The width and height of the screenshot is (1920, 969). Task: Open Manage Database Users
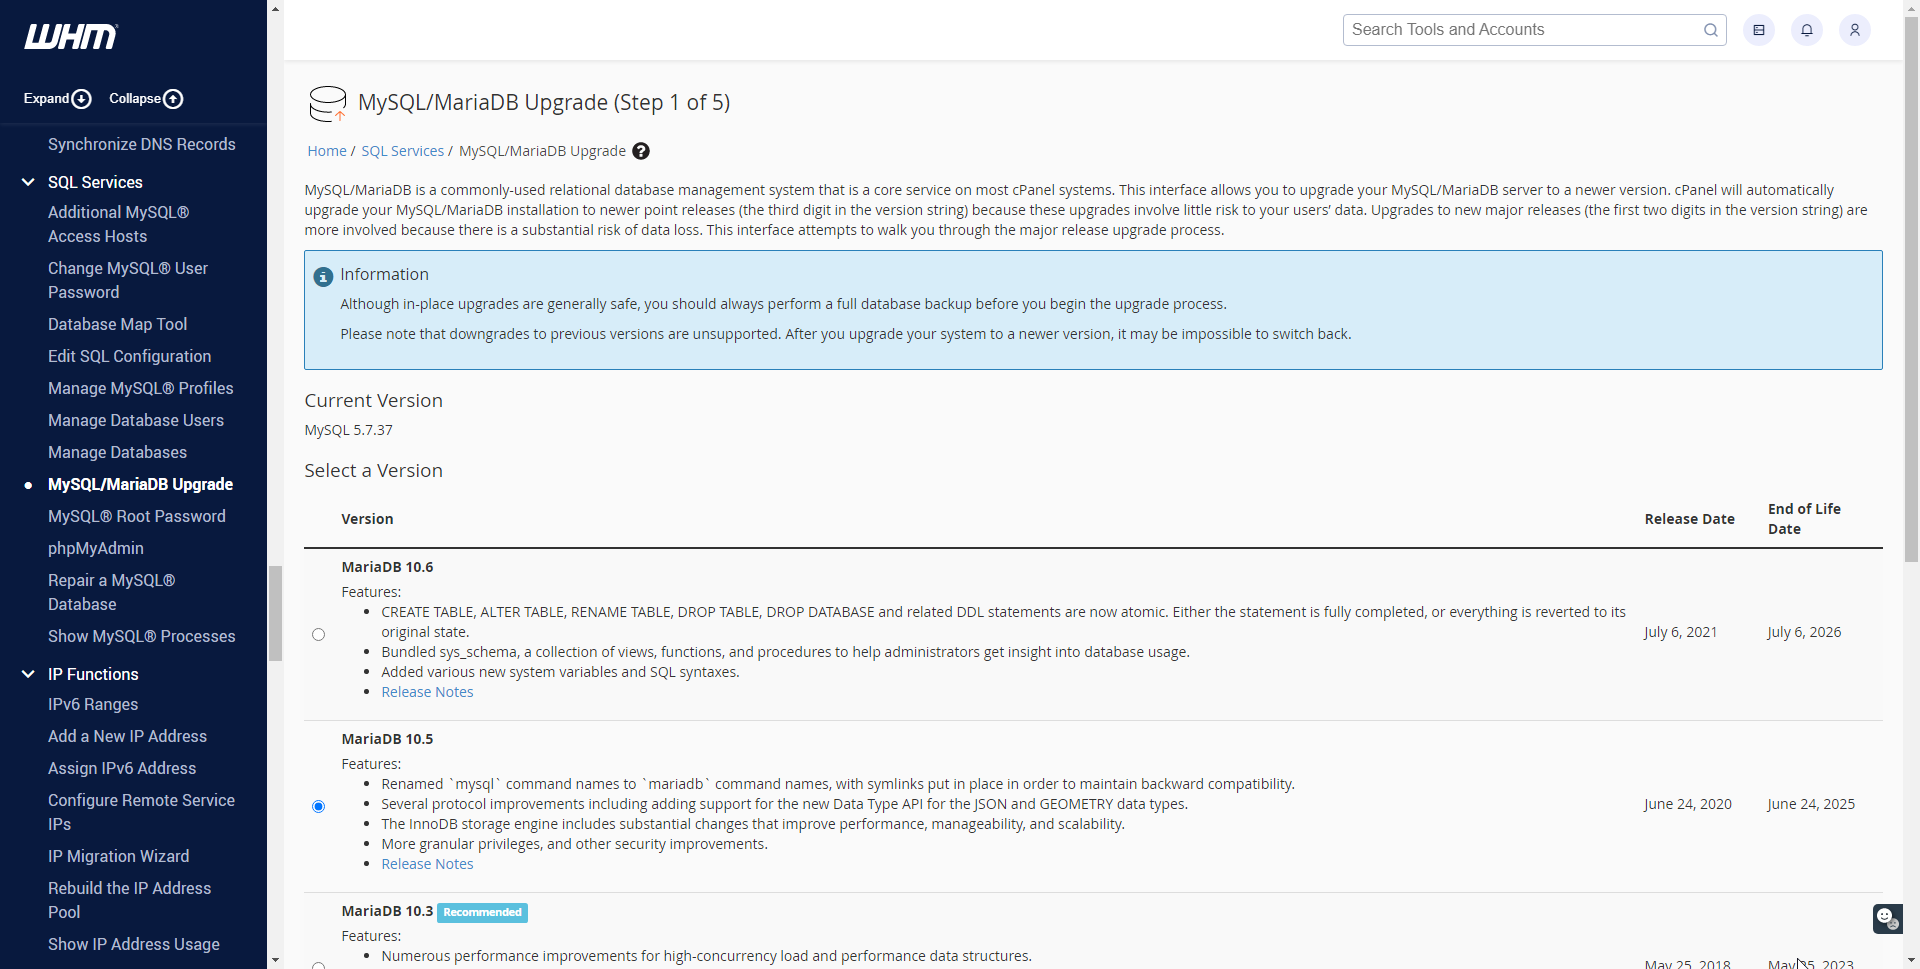(136, 420)
